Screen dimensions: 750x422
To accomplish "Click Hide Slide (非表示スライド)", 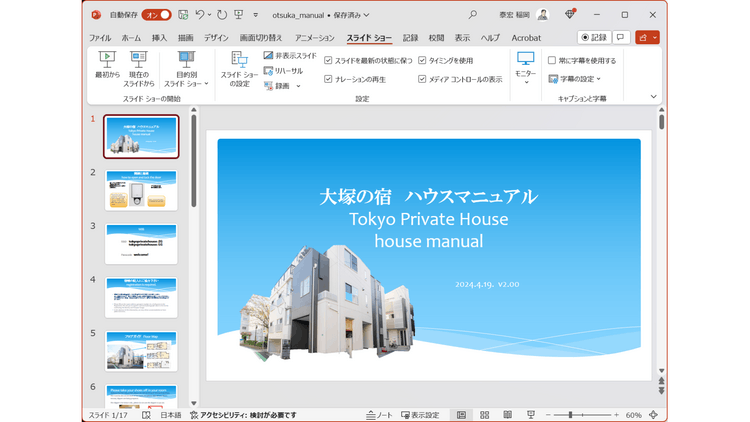I will point(290,56).
